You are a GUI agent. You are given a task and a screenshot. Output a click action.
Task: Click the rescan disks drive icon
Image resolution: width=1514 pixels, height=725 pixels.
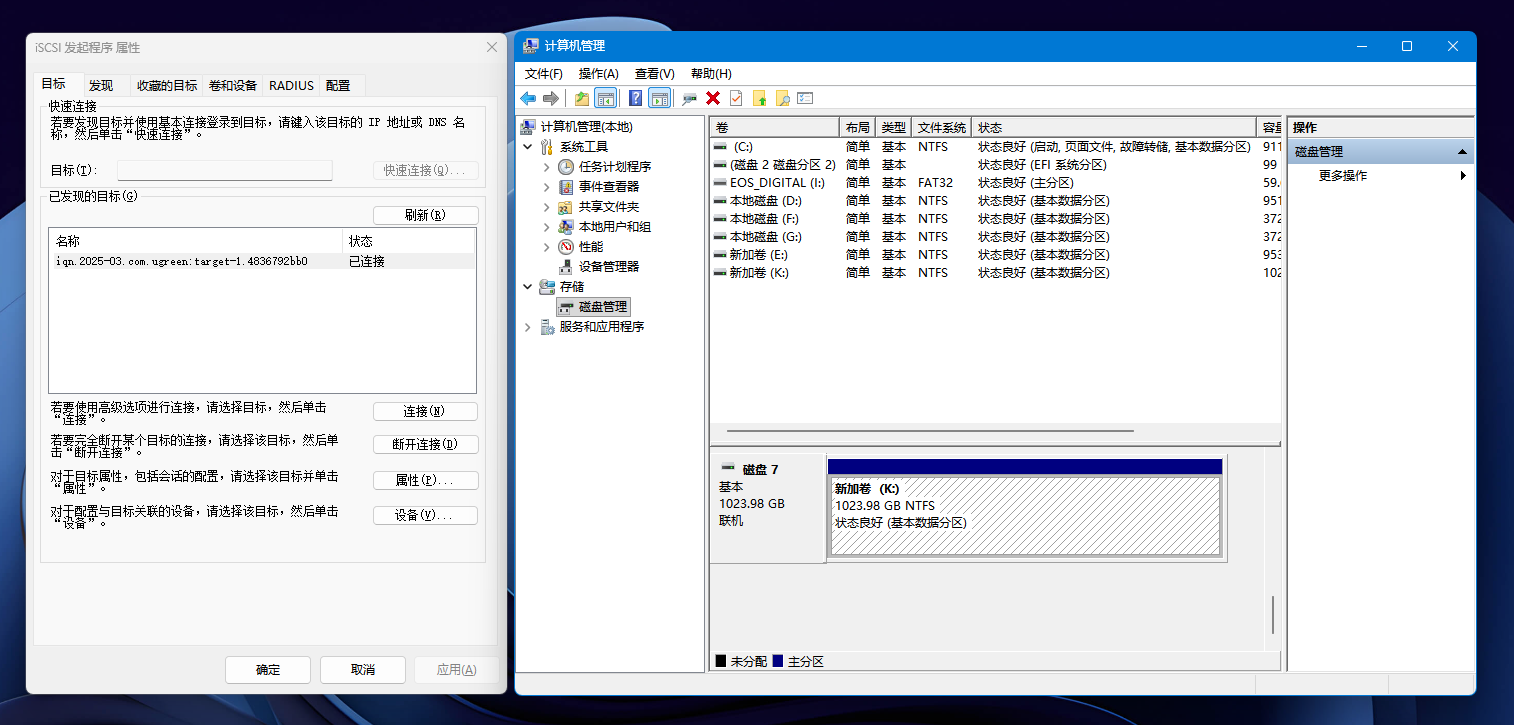(689, 98)
